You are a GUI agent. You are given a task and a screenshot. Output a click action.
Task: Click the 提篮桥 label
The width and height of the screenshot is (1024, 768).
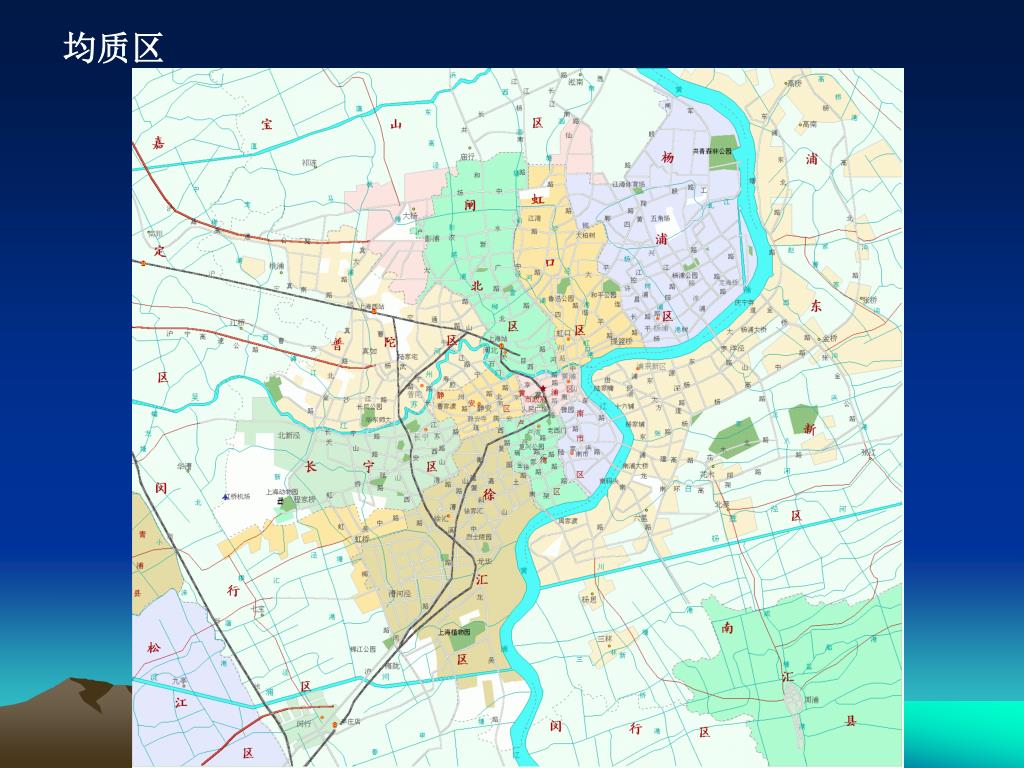coord(620,341)
